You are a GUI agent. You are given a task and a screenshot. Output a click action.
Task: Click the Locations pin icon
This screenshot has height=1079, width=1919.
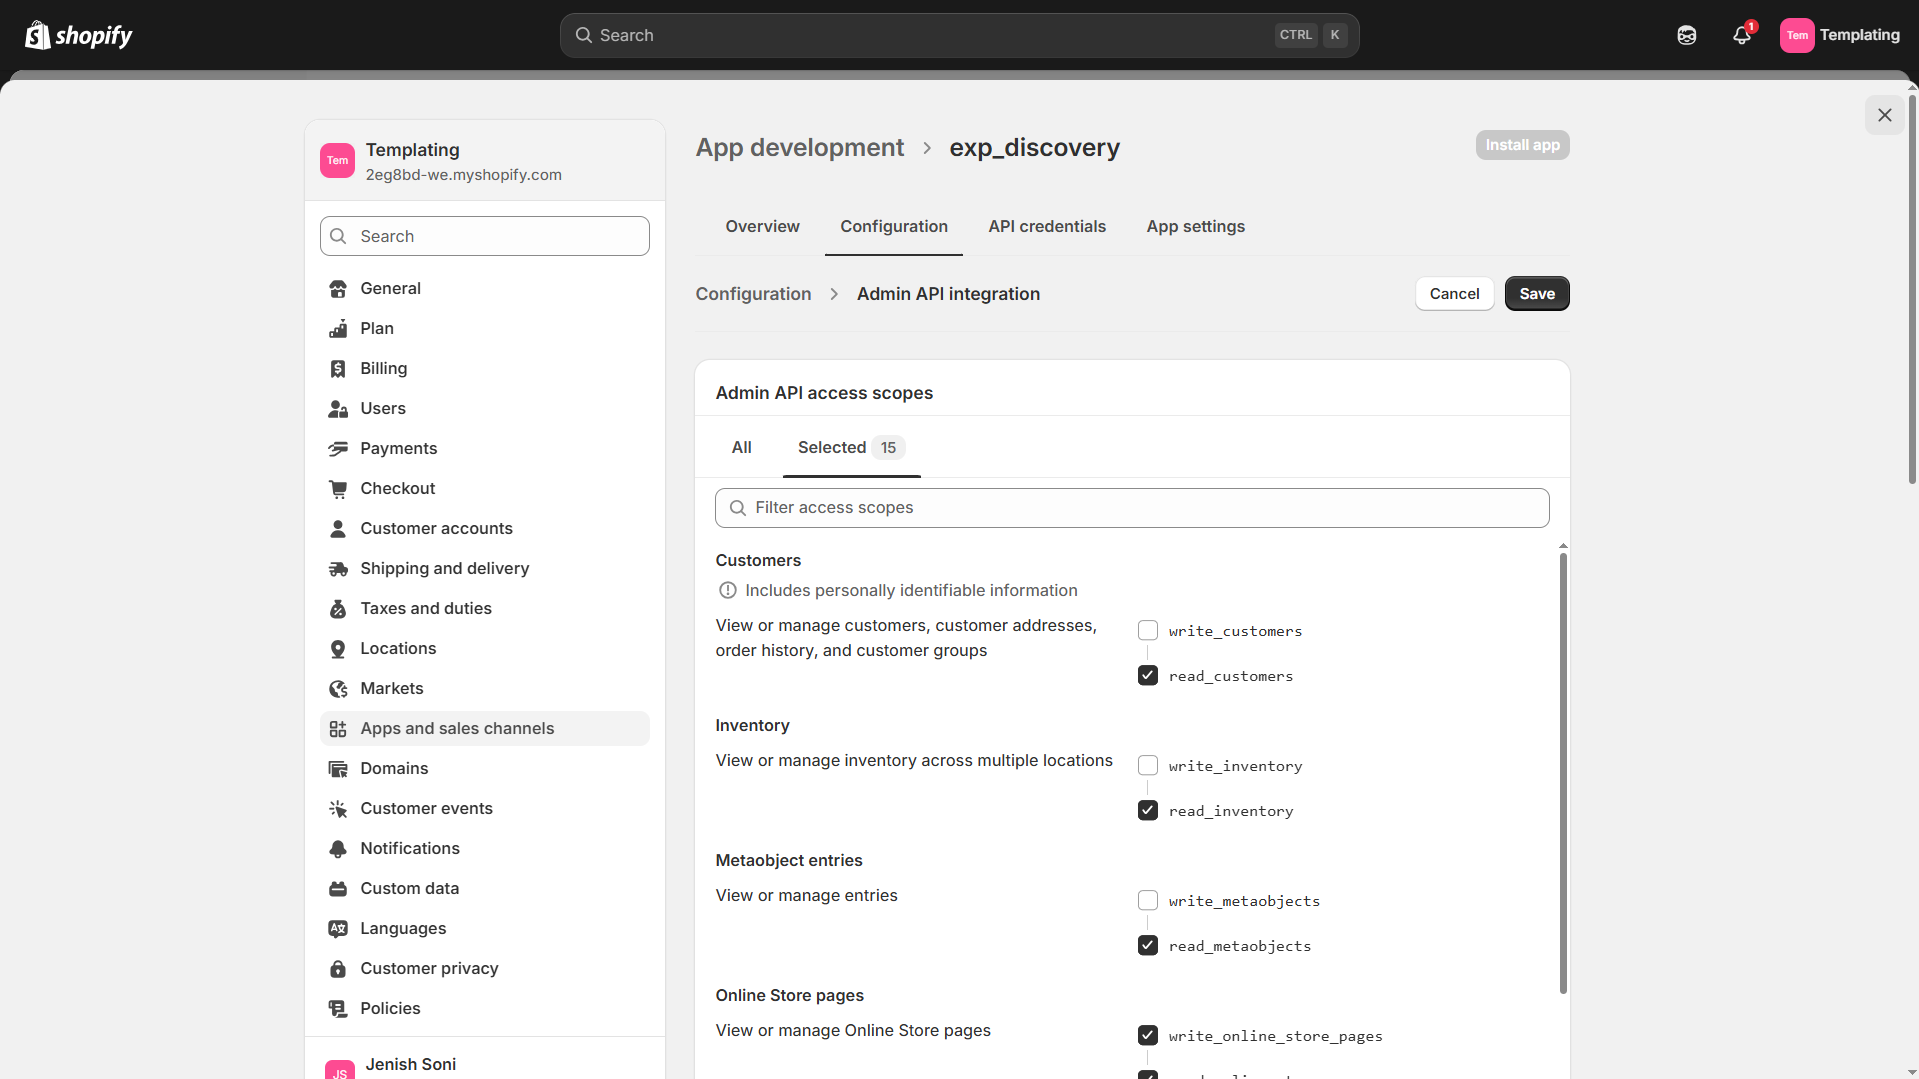[338, 649]
